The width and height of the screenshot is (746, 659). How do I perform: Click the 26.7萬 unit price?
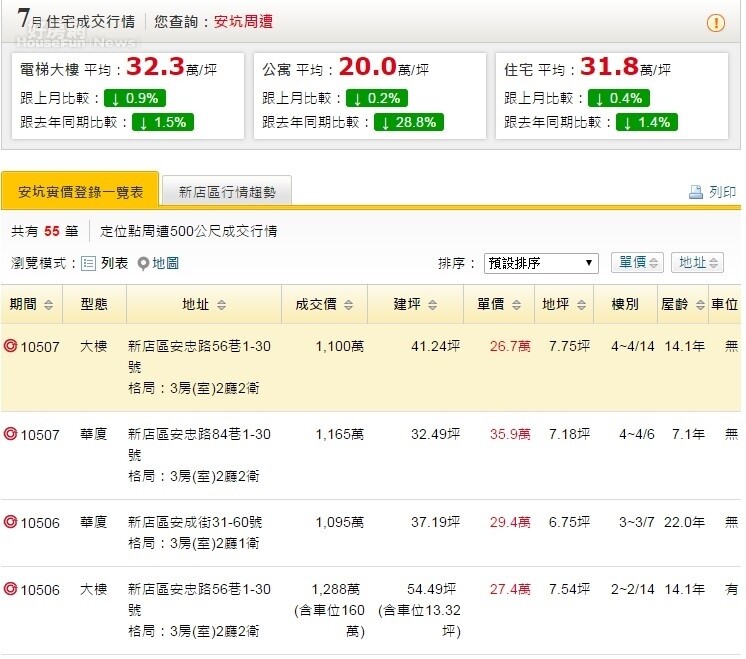point(510,346)
